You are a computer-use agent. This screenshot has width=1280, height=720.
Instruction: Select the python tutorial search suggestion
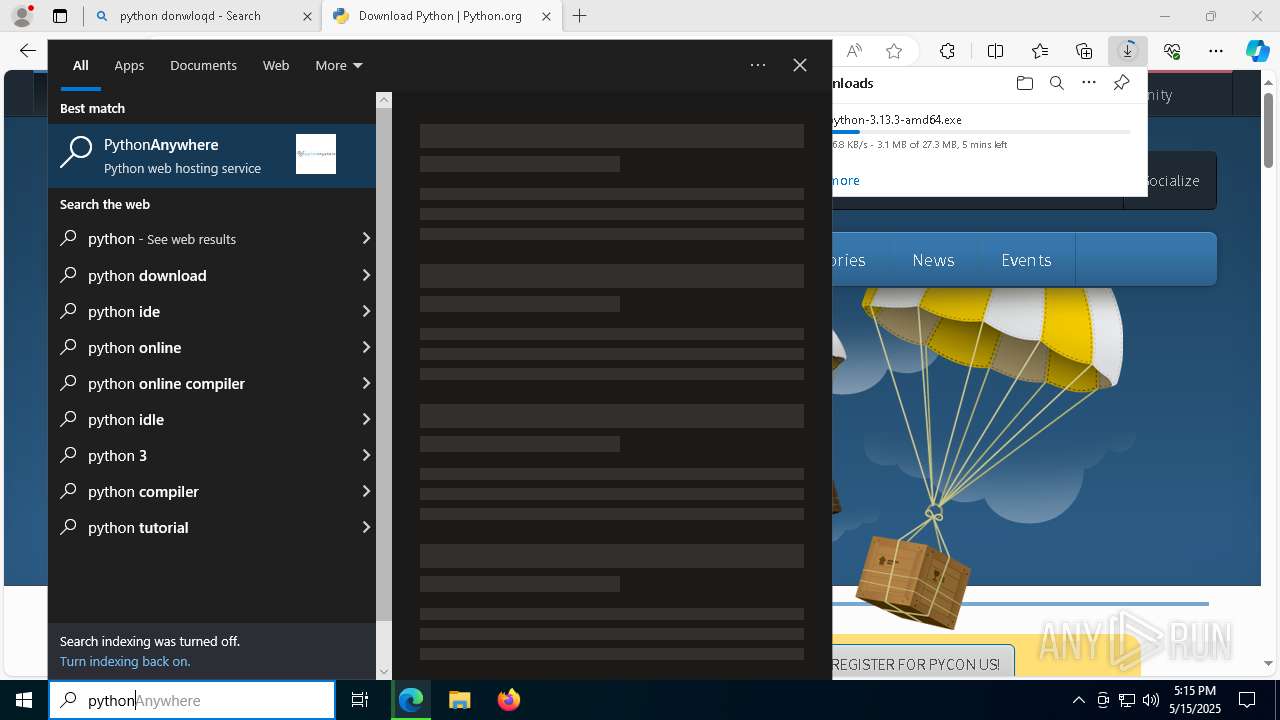tap(212, 527)
